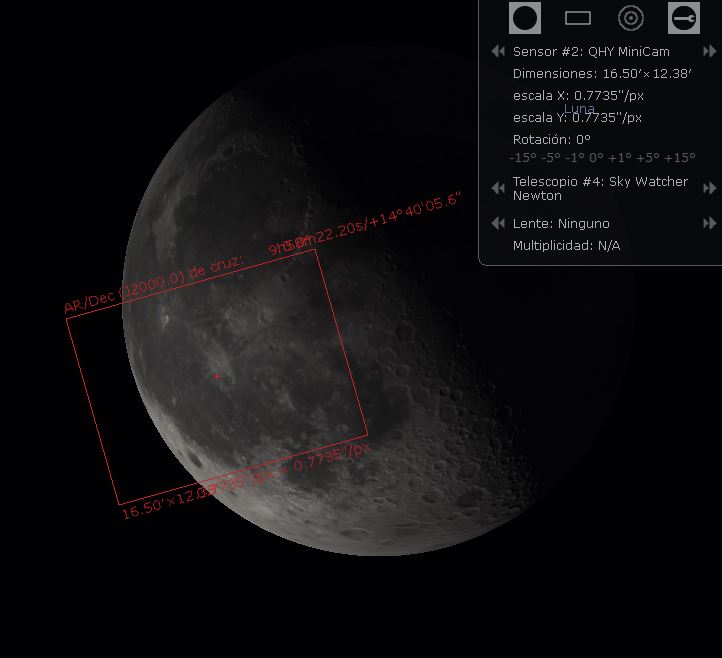Choose the previous lens

497,223
